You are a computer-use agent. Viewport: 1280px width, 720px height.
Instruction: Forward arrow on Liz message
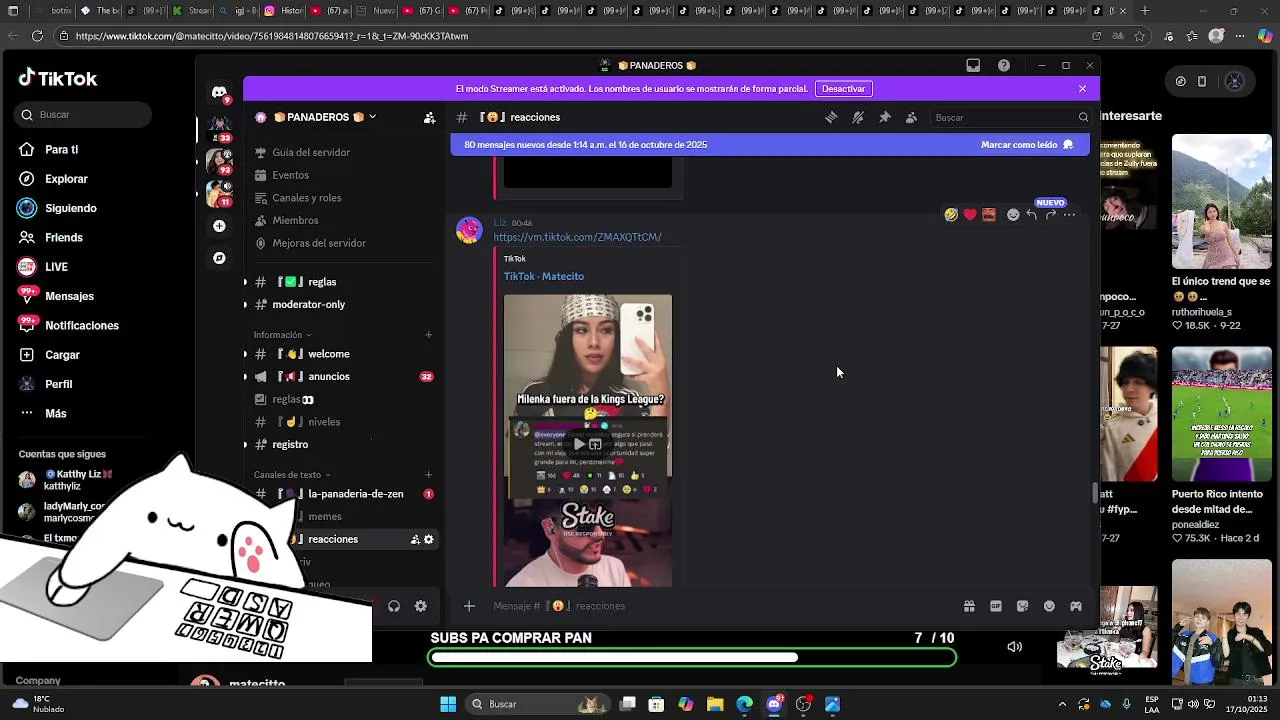[1051, 215]
